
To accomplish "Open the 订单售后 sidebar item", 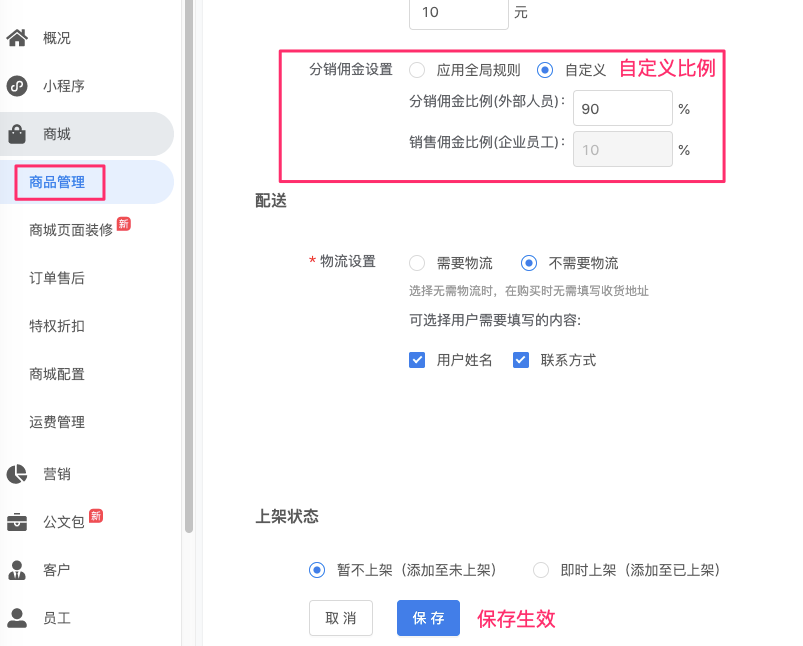I will [x=57, y=278].
